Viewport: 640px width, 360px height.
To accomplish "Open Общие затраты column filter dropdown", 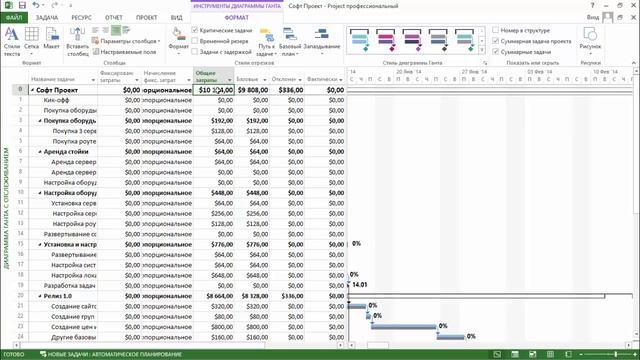I will coord(230,80).
